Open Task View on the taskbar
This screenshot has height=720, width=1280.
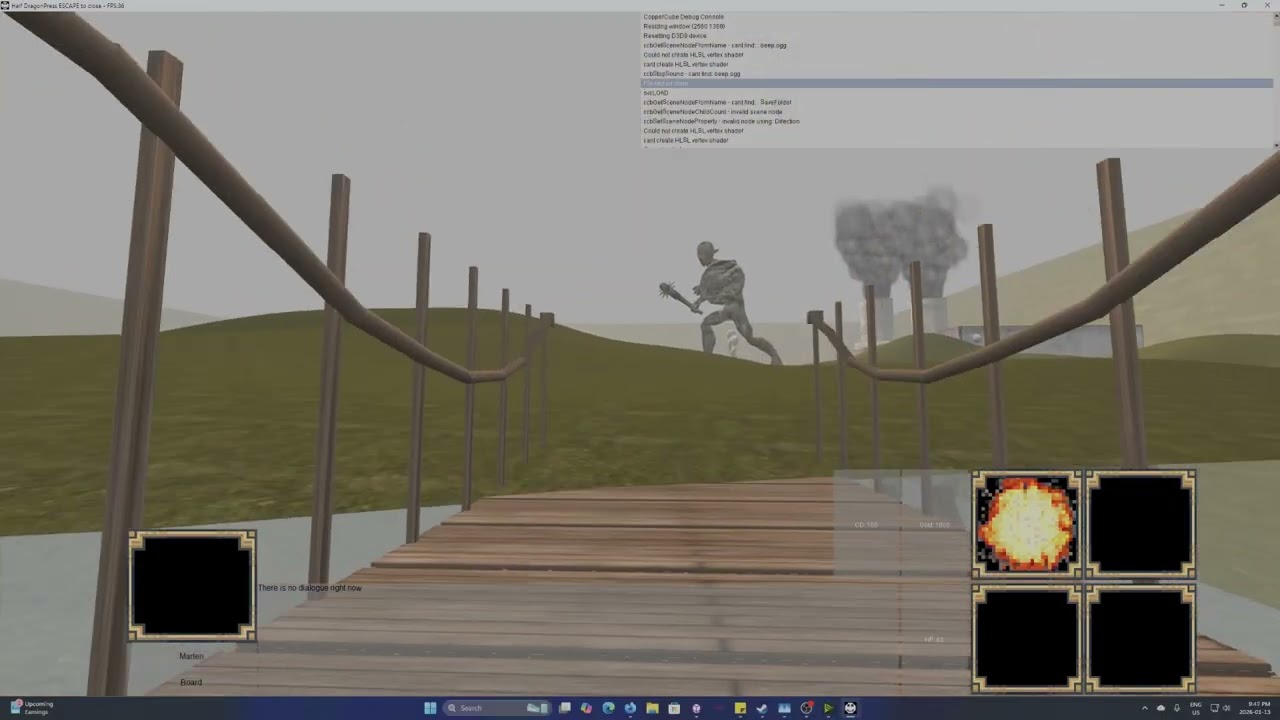pos(564,708)
